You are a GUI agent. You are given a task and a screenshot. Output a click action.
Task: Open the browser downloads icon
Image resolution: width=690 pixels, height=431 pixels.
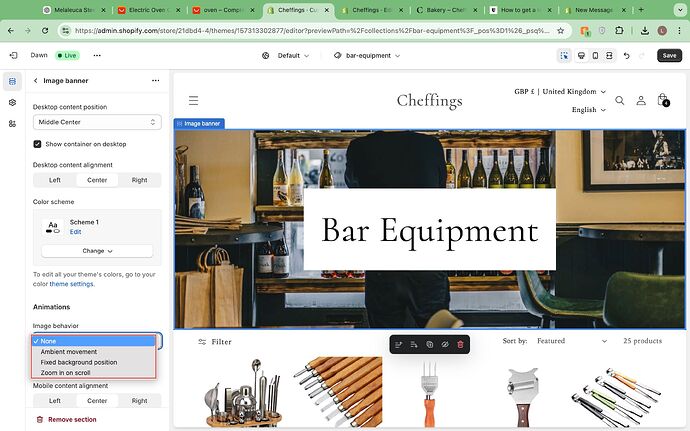(644, 30)
